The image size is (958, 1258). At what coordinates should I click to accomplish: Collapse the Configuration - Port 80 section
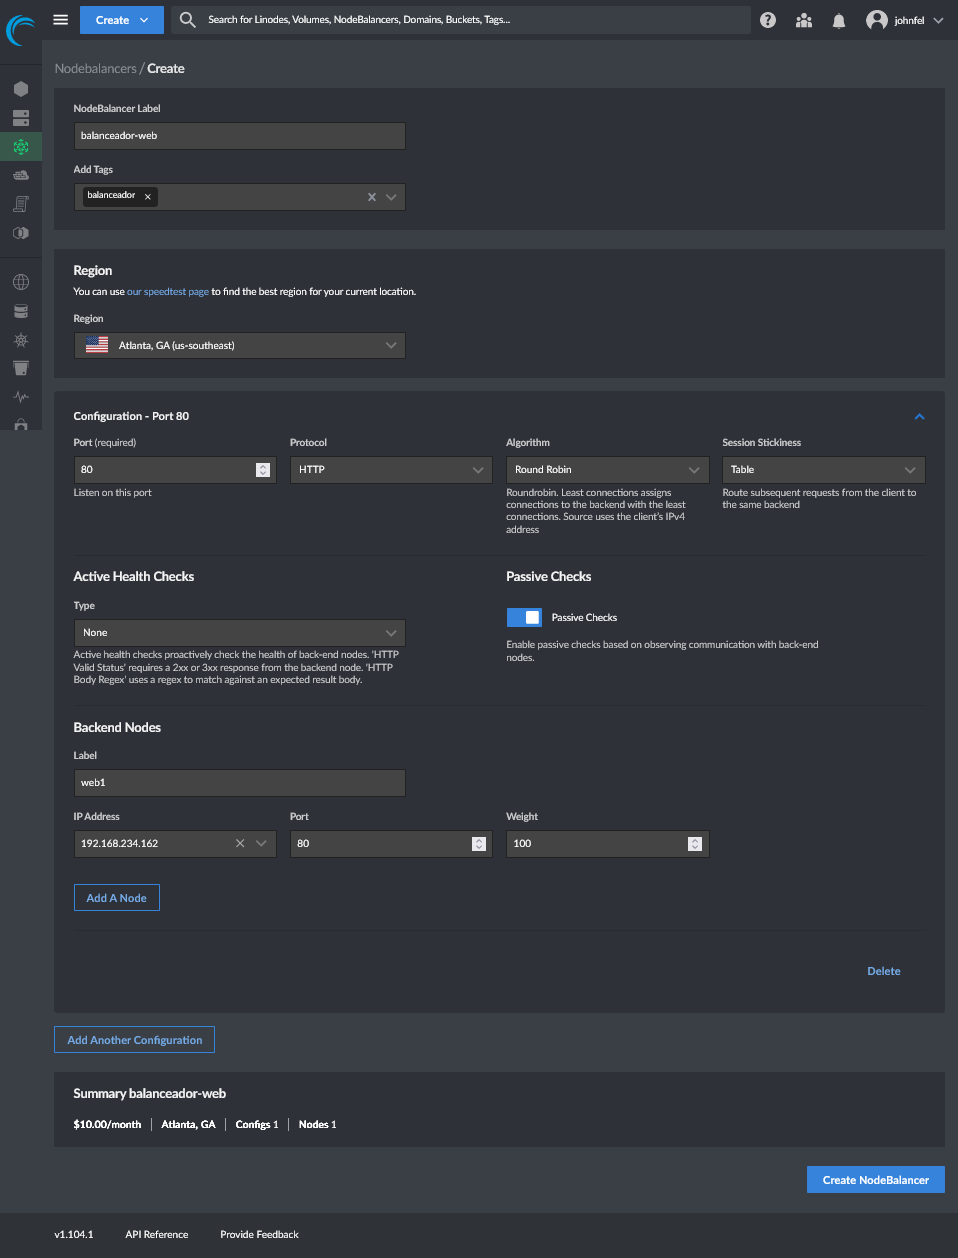pyautogui.click(x=919, y=417)
